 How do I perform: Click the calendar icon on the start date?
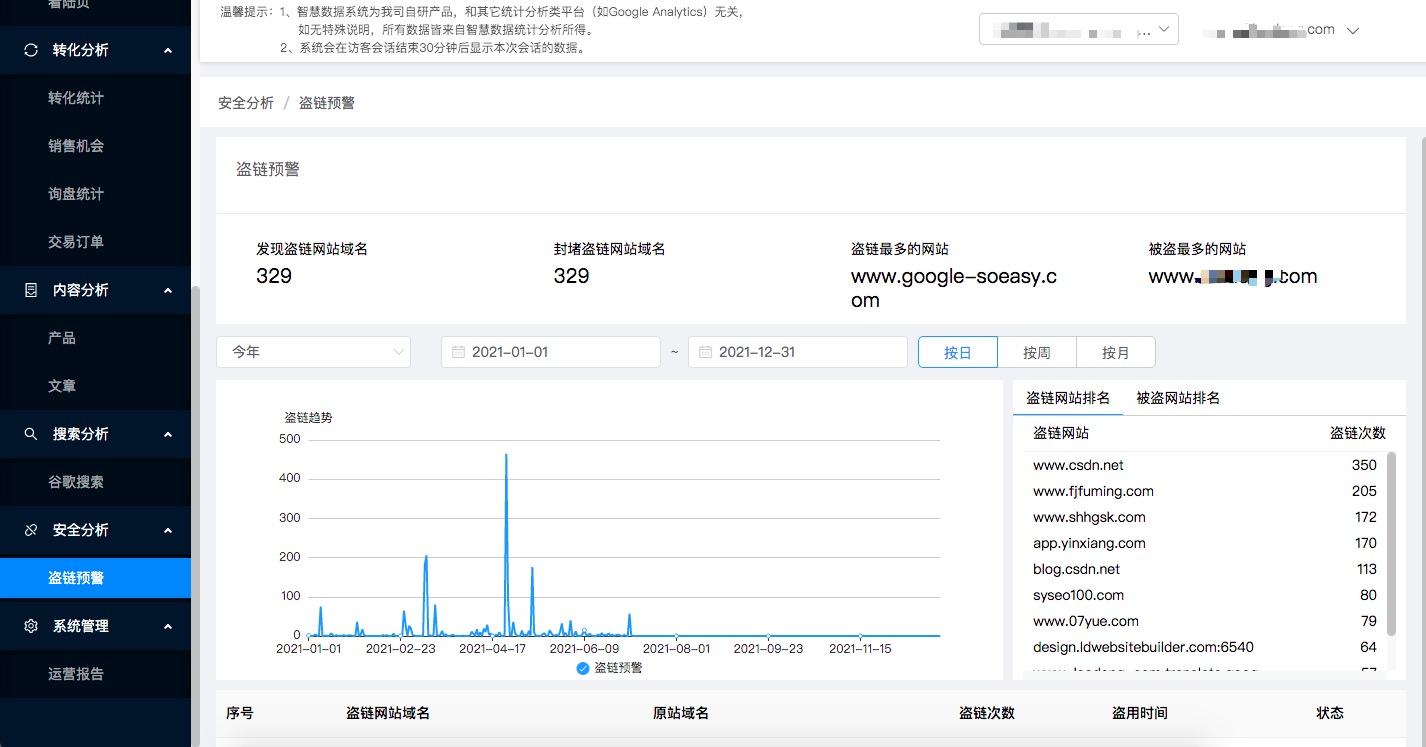[459, 351]
